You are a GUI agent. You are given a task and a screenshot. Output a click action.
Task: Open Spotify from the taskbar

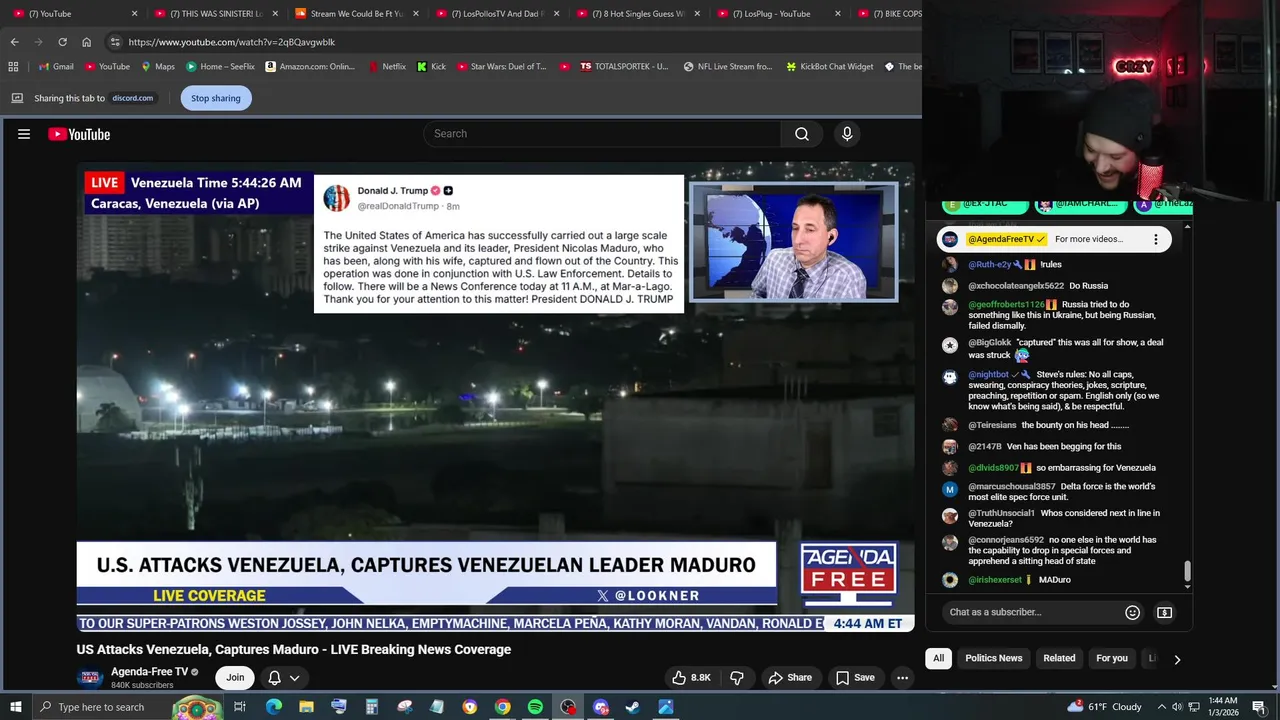(x=535, y=707)
